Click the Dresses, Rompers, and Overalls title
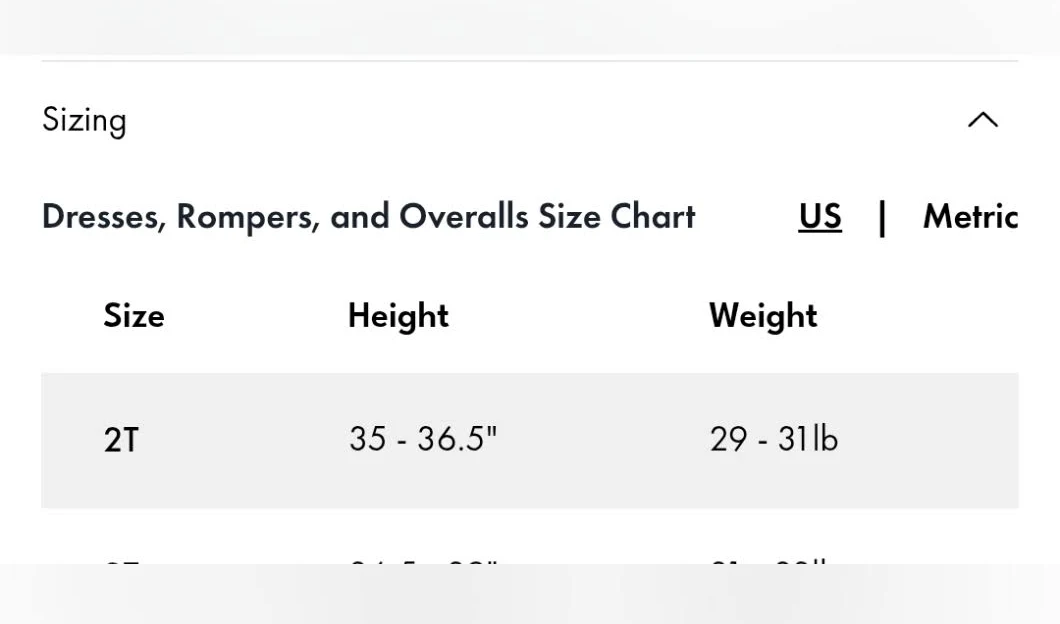Viewport: 1060px width, 624px height. coord(368,217)
